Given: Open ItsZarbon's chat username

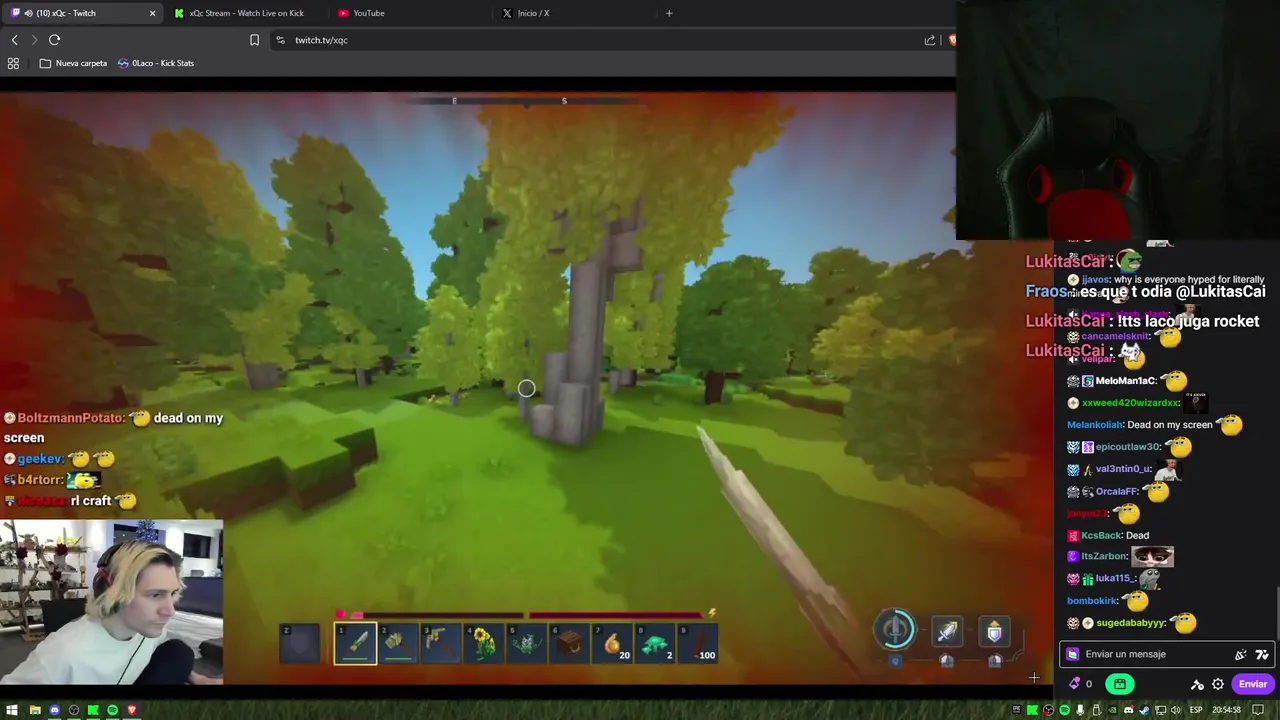Looking at the screenshot, I should [x=1105, y=556].
